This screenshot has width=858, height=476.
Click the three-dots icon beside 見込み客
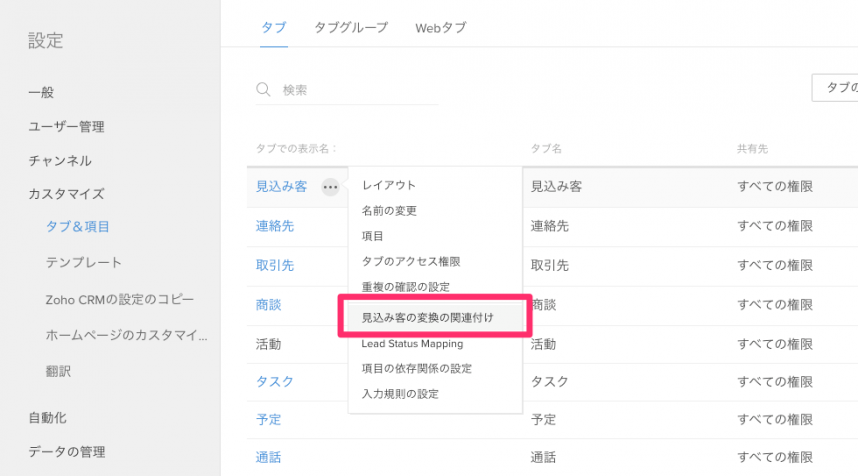[x=330, y=186]
